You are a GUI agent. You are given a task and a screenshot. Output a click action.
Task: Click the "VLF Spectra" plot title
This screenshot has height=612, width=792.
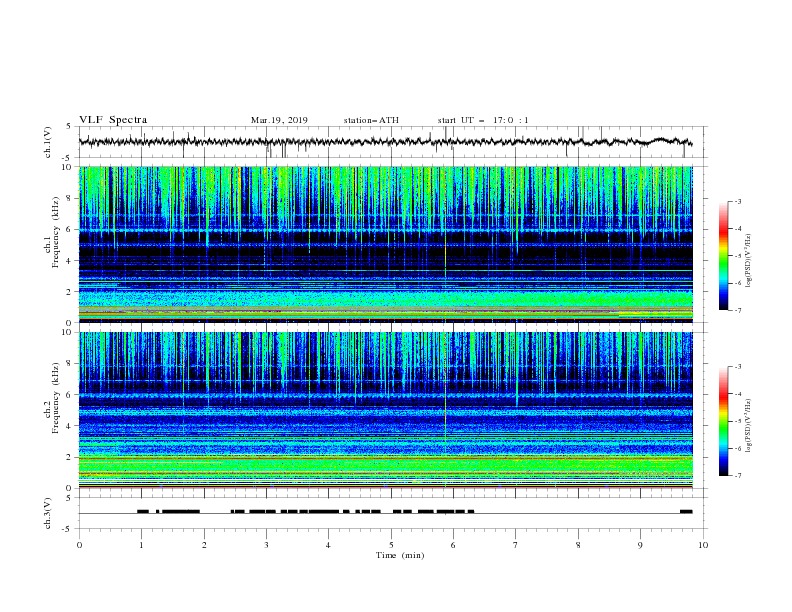113,120
